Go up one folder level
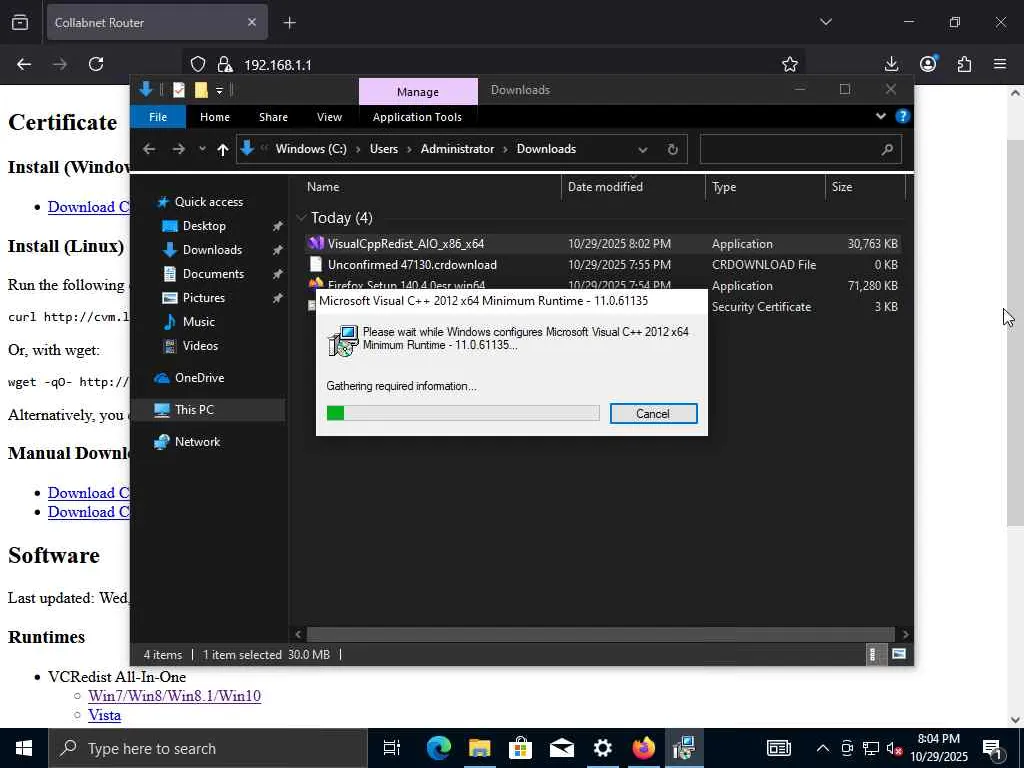The height and width of the screenshot is (768, 1024). click(223, 150)
